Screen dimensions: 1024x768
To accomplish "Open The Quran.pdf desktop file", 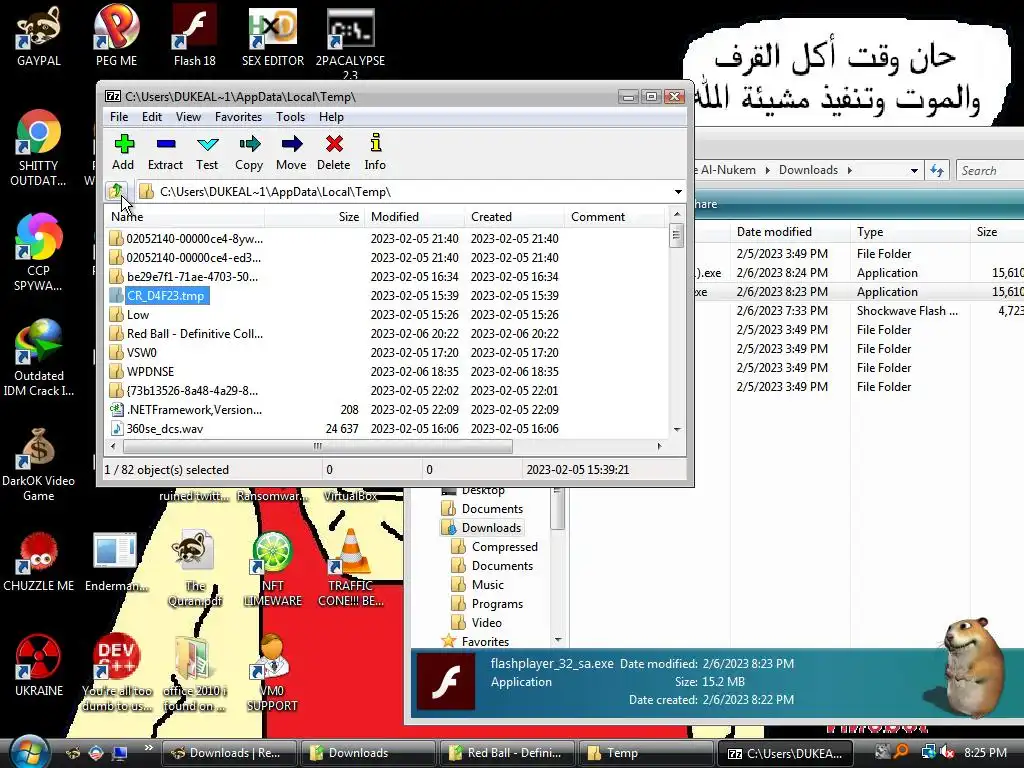I will pyautogui.click(x=195, y=569).
